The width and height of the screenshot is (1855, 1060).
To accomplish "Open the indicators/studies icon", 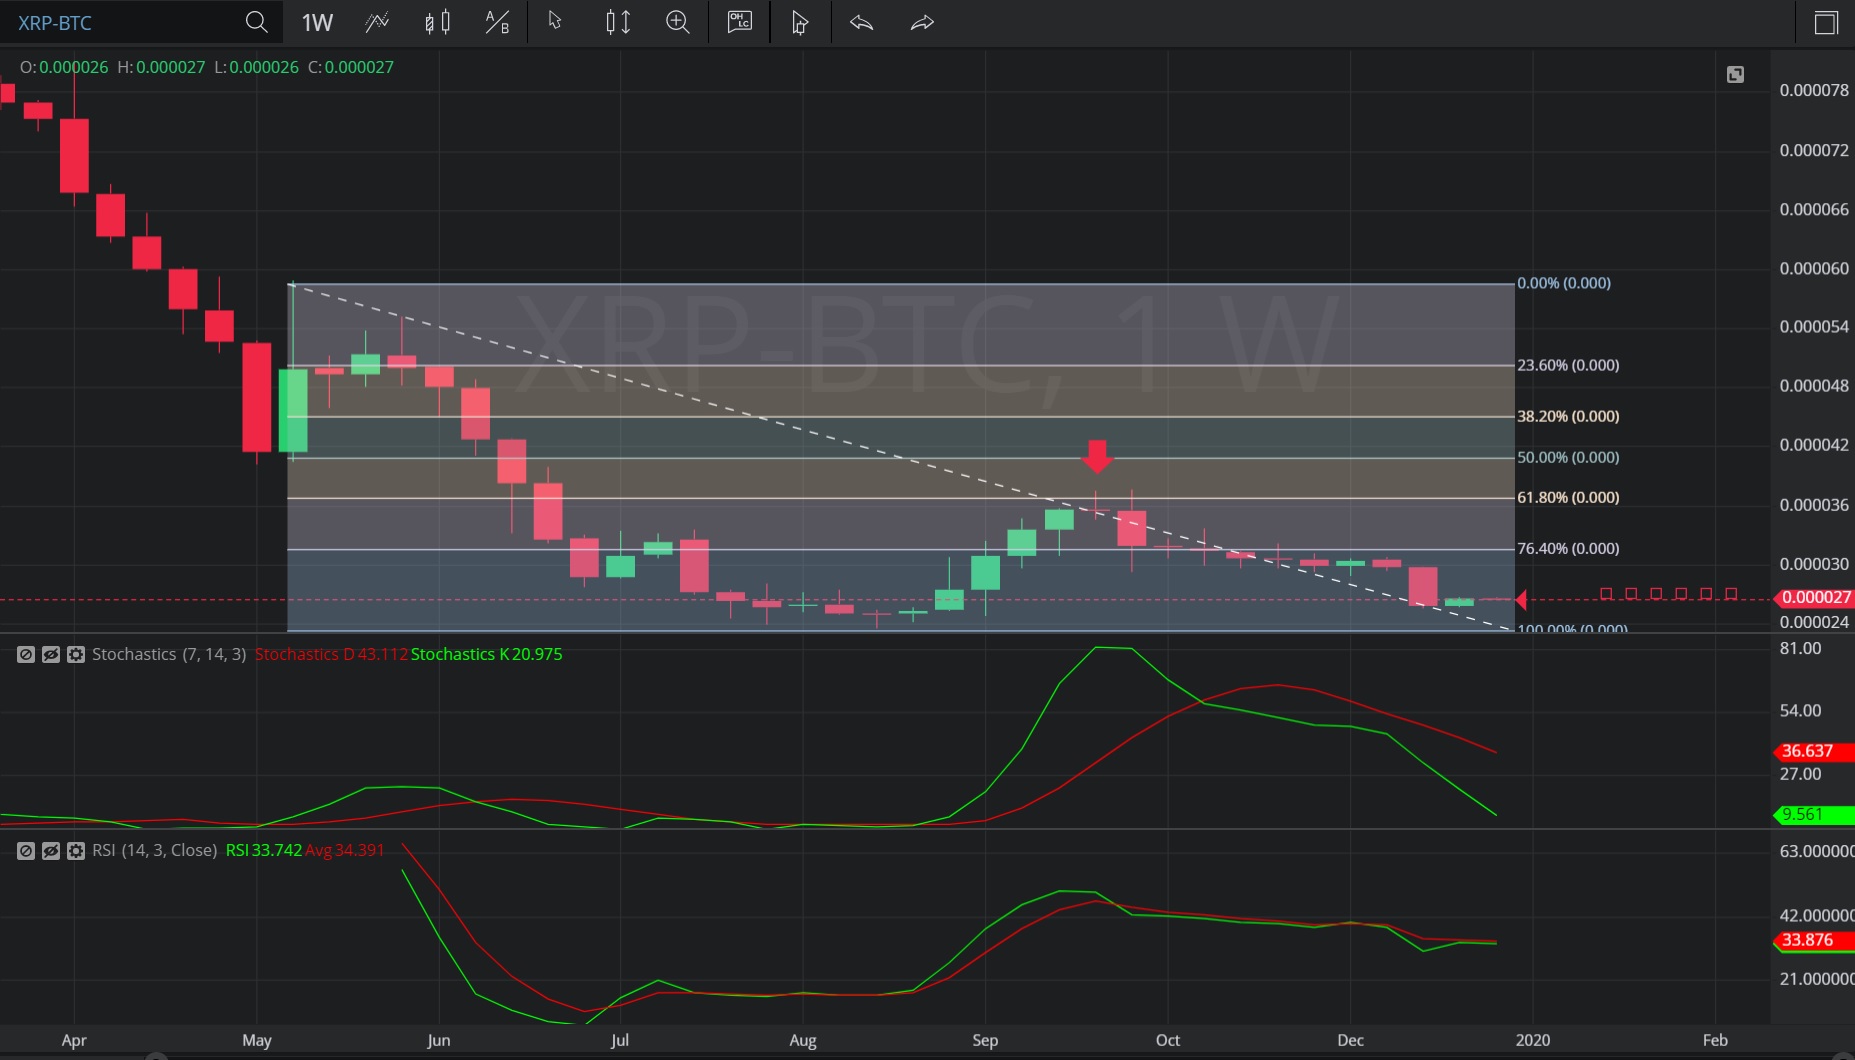I will [x=377, y=22].
